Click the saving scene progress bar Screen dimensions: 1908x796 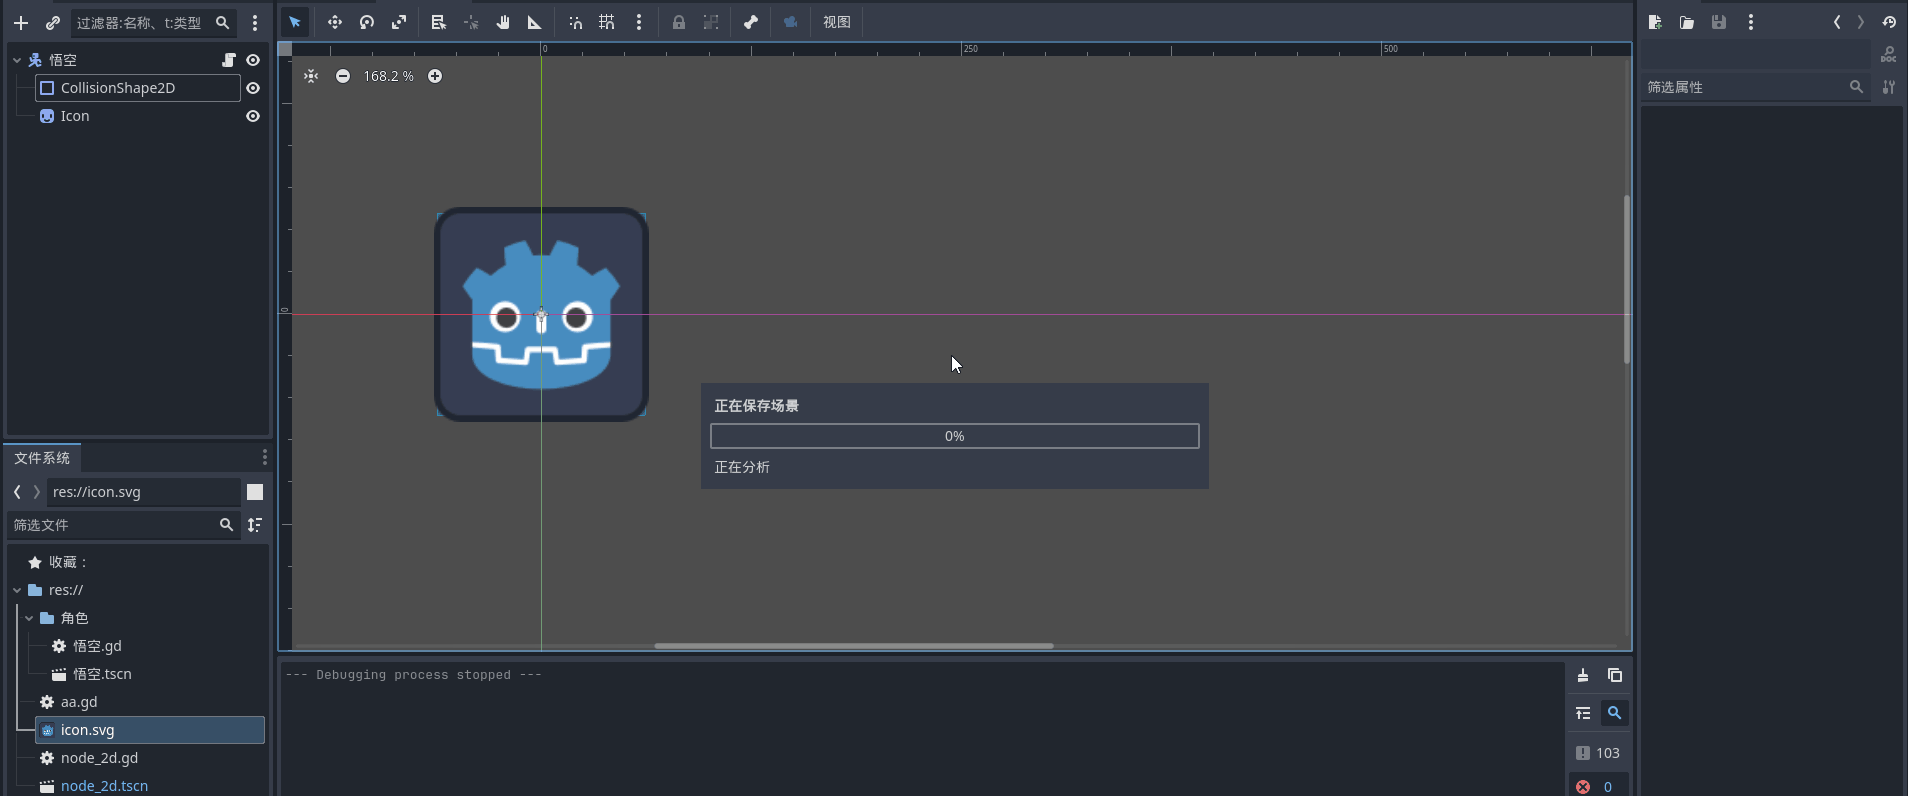point(954,436)
